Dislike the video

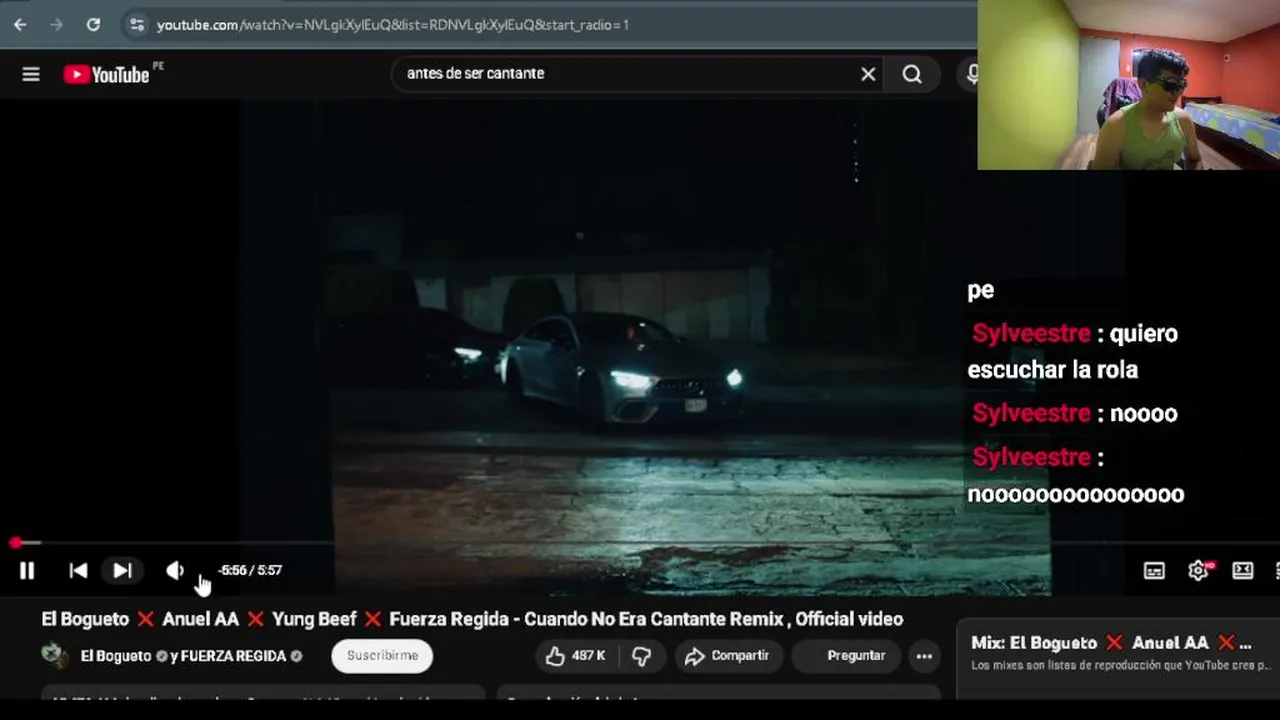(642, 656)
